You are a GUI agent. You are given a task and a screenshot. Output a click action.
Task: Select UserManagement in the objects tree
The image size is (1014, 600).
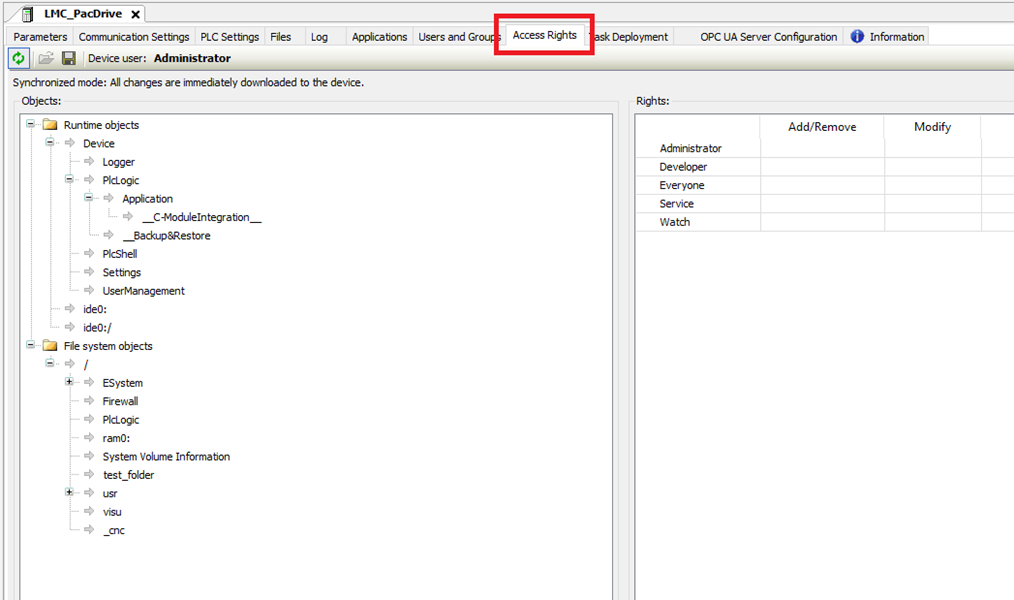click(143, 291)
